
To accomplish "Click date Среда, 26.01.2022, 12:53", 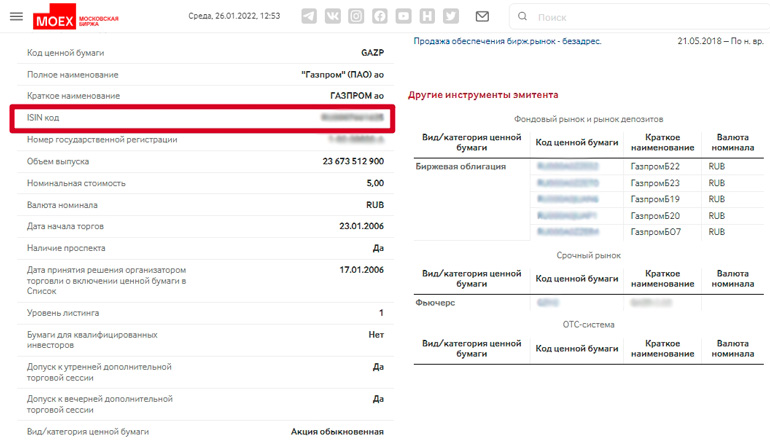I will (x=234, y=16).
